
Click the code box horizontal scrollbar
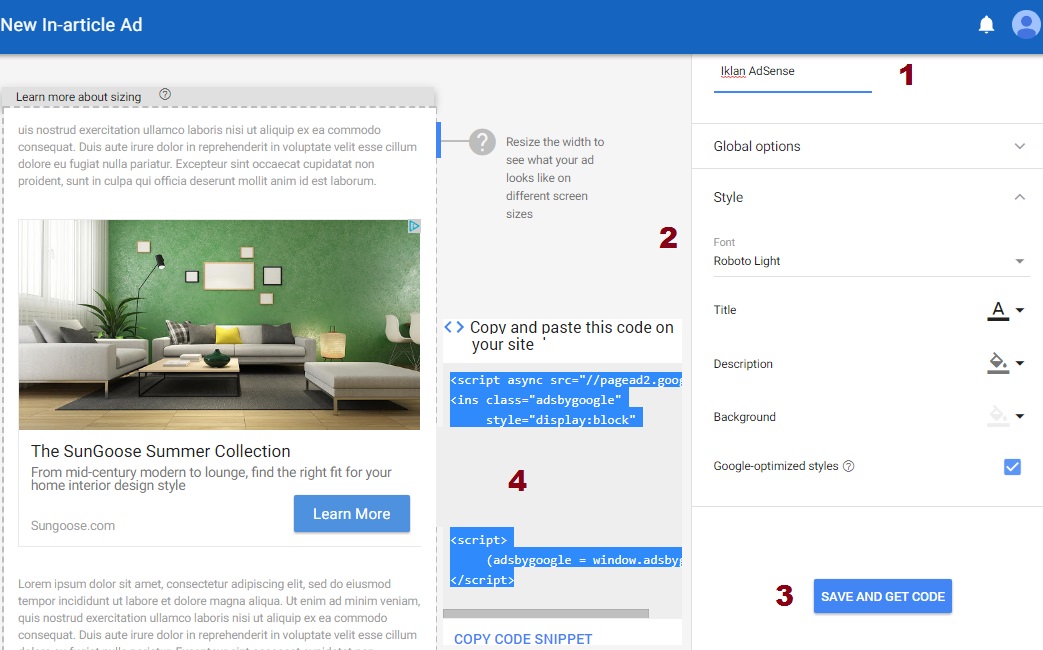pyautogui.click(x=545, y=613)
